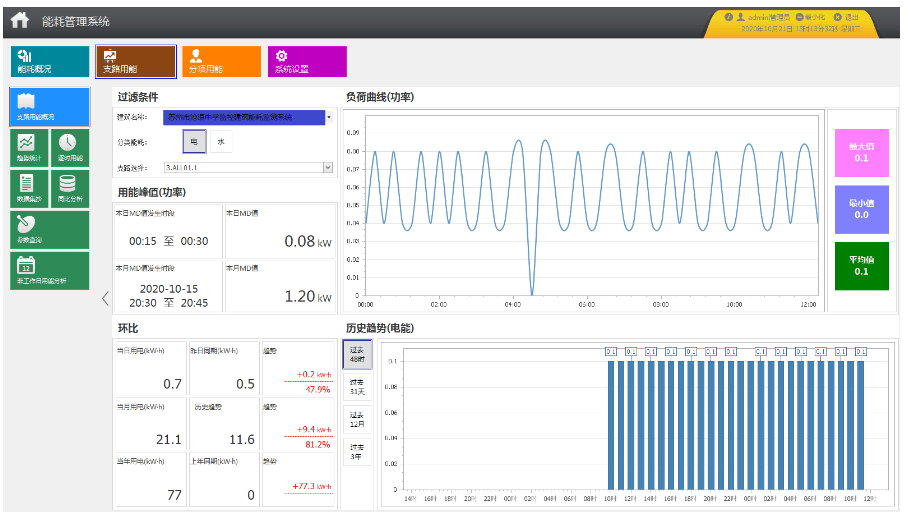Click the red +0.2 kWh trend

click(x=314, y=374)
